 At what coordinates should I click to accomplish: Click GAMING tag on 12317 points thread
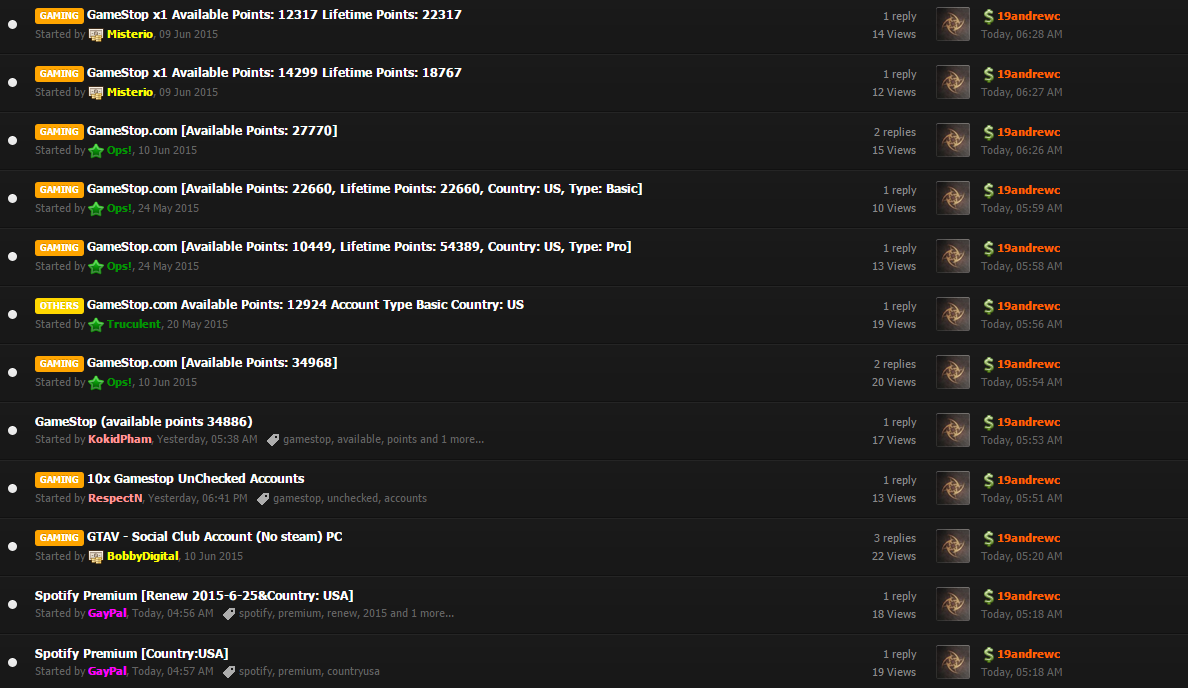coord(59,15)
